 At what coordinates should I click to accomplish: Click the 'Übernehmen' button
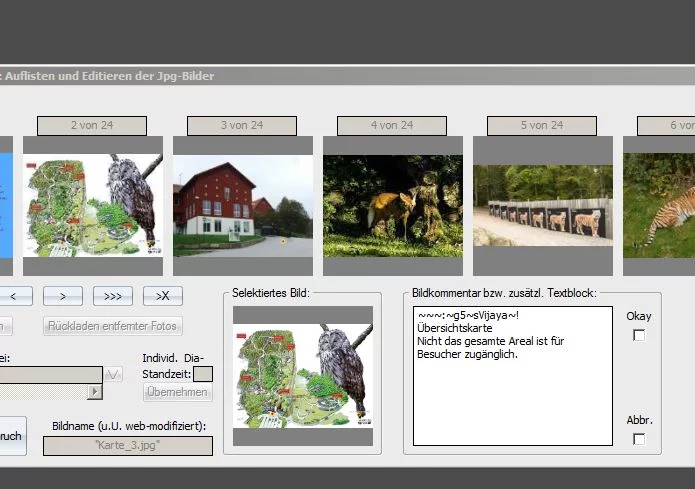177,392
